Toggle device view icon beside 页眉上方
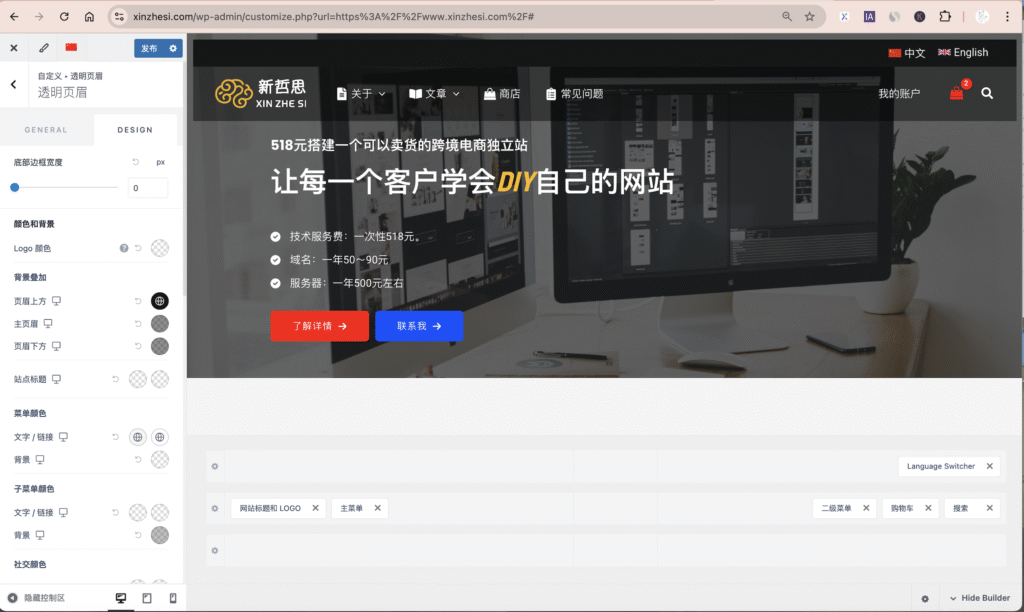The height and width of the screenshot is (612, 1024). (x=57, y=301)
